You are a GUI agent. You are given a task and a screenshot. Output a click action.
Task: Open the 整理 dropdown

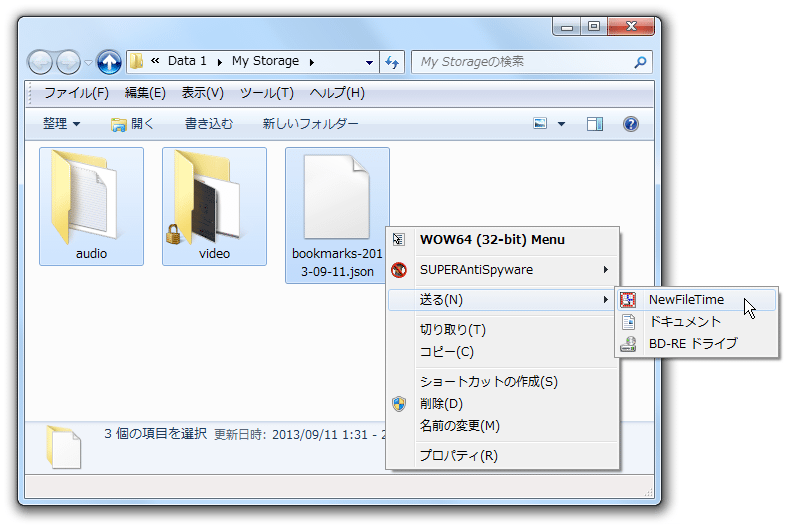pos(61,124)
